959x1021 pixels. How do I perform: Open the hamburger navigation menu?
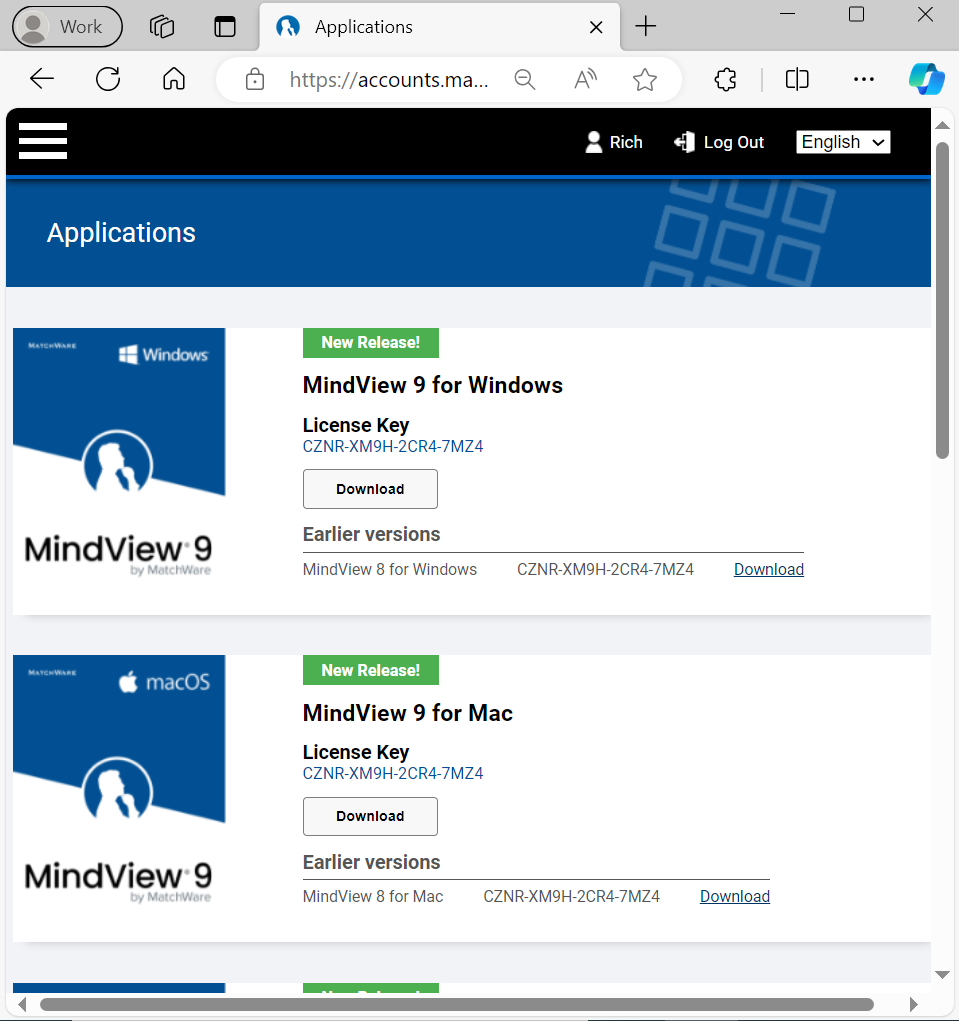(42, 141)
